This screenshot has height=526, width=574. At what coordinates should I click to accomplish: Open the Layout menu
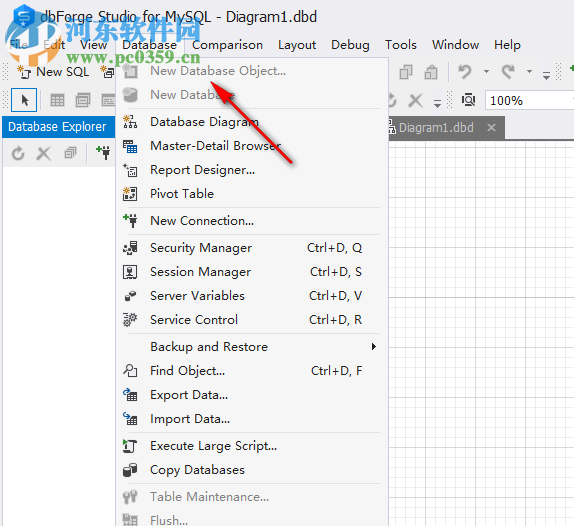point(297,45)
